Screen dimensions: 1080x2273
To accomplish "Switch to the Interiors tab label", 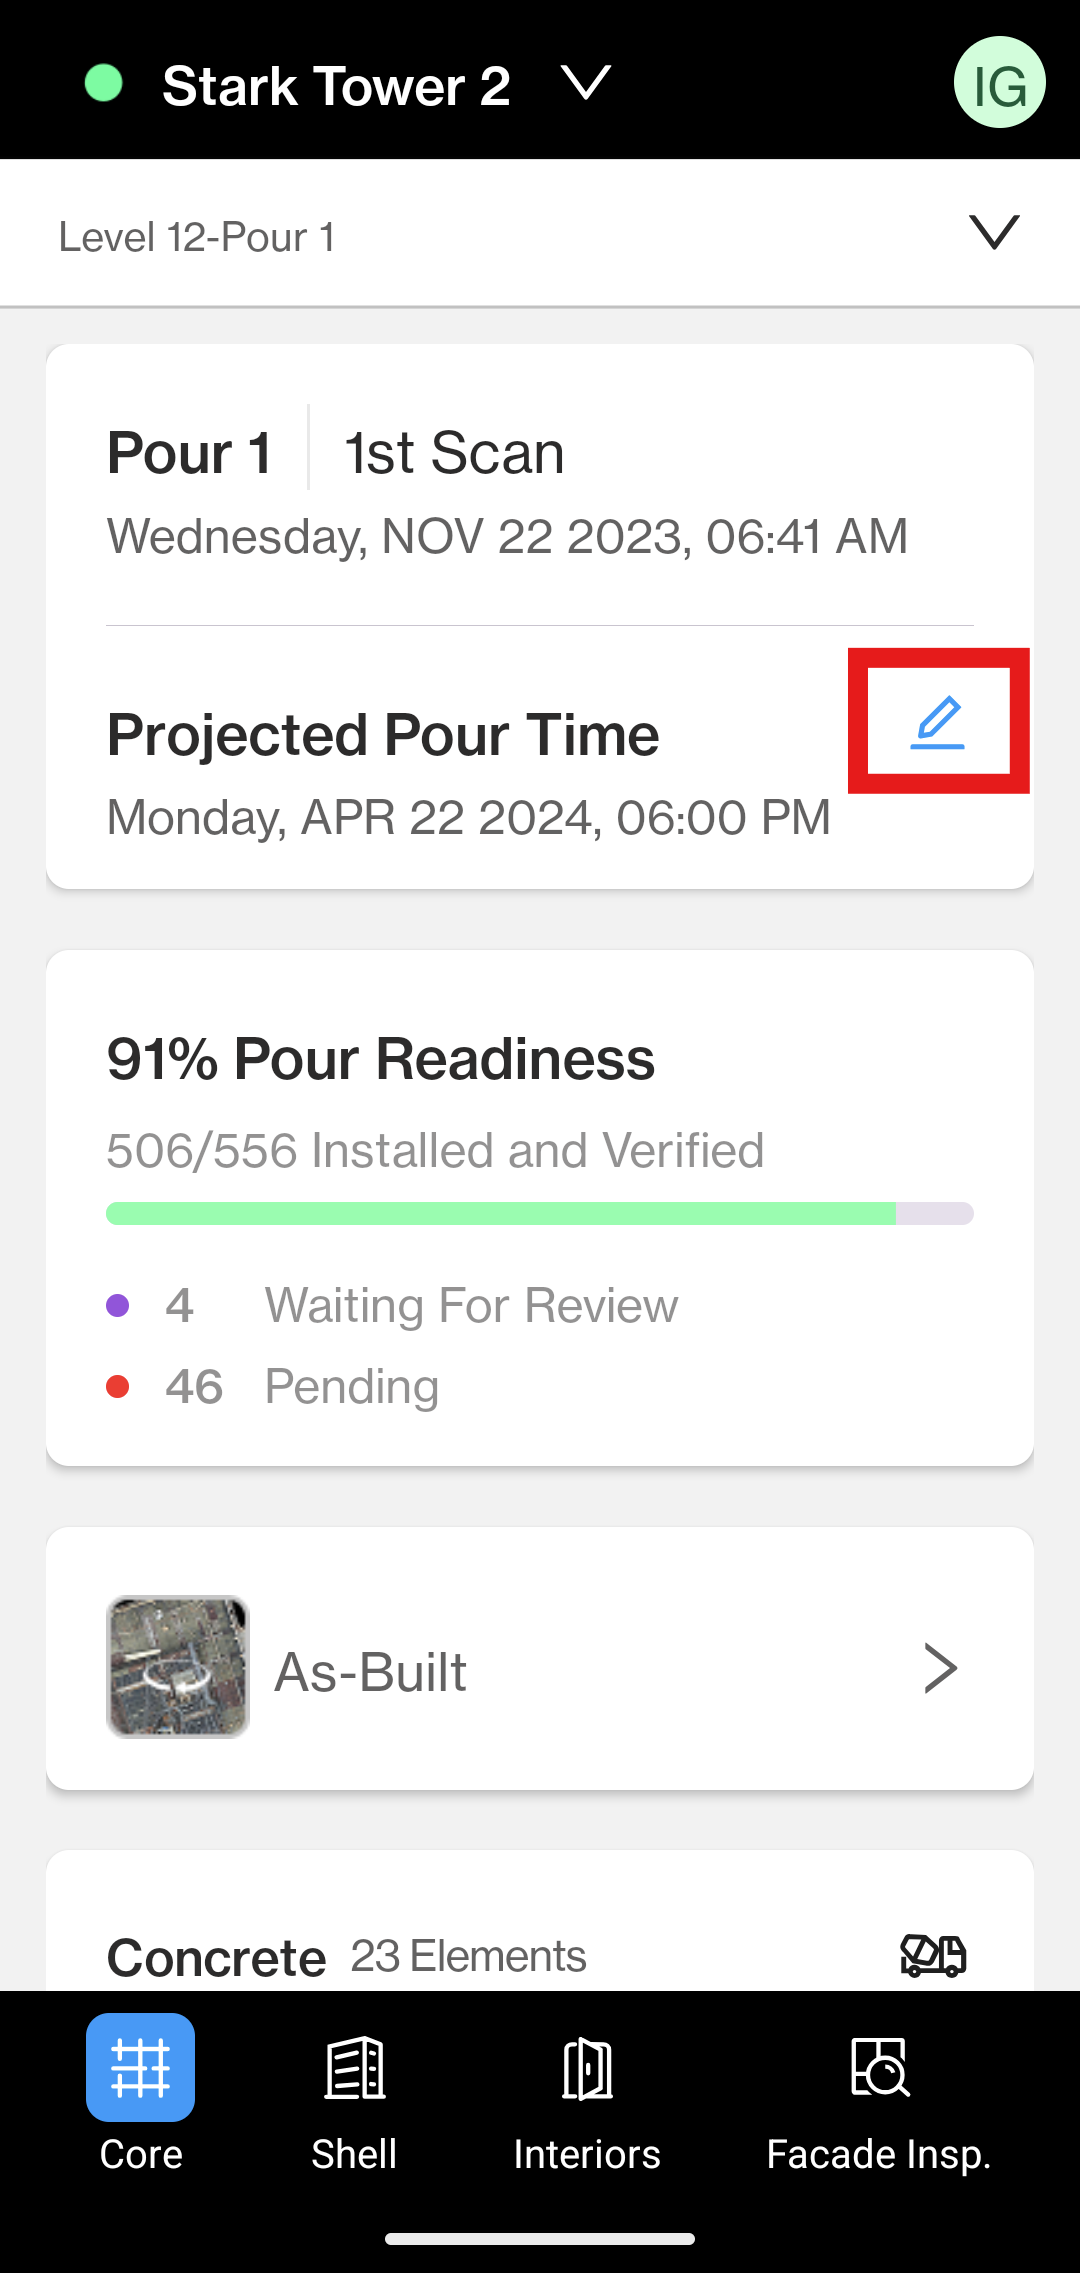I will [587, 2154].
